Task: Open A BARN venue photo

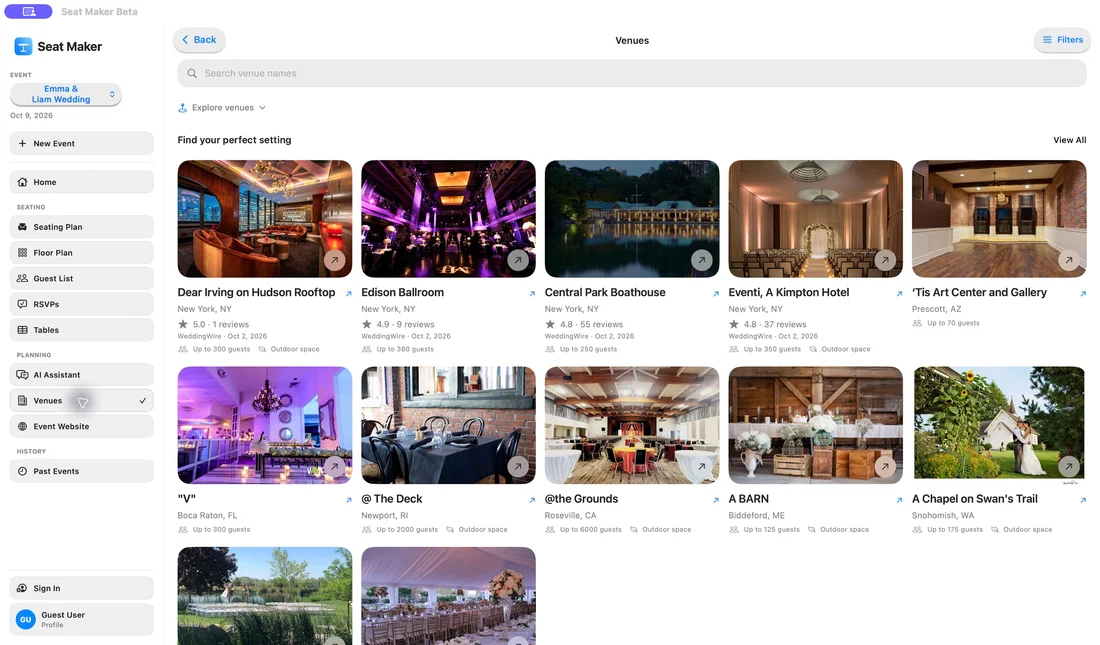Action: coord(815,425)
